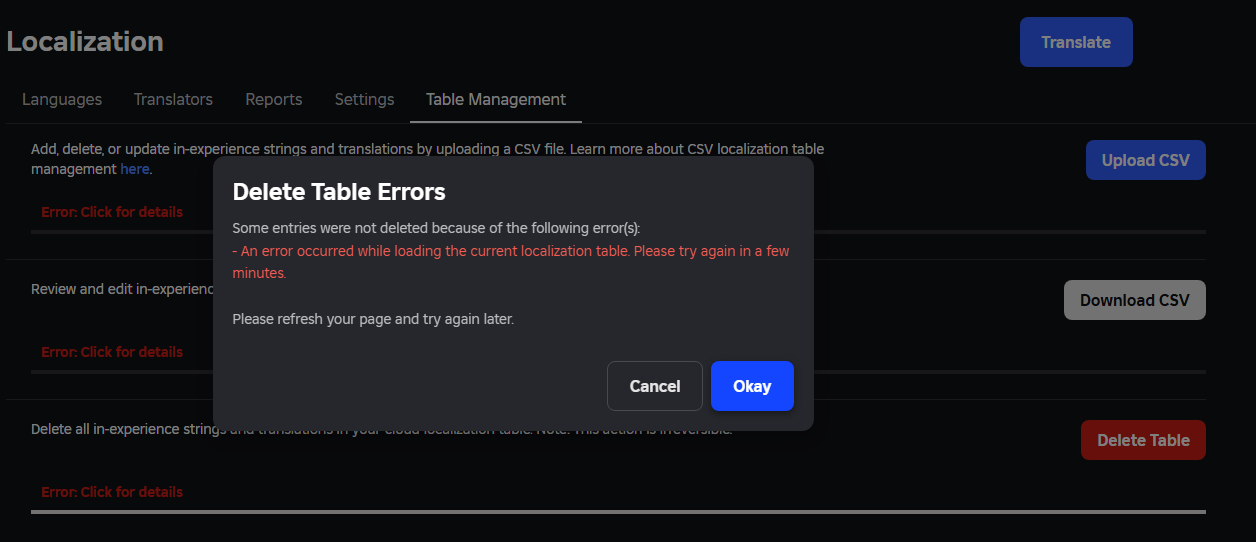Screen dimensions: 1256x542
Task: Open the Translators tab
Action: [x=173, y=99]
